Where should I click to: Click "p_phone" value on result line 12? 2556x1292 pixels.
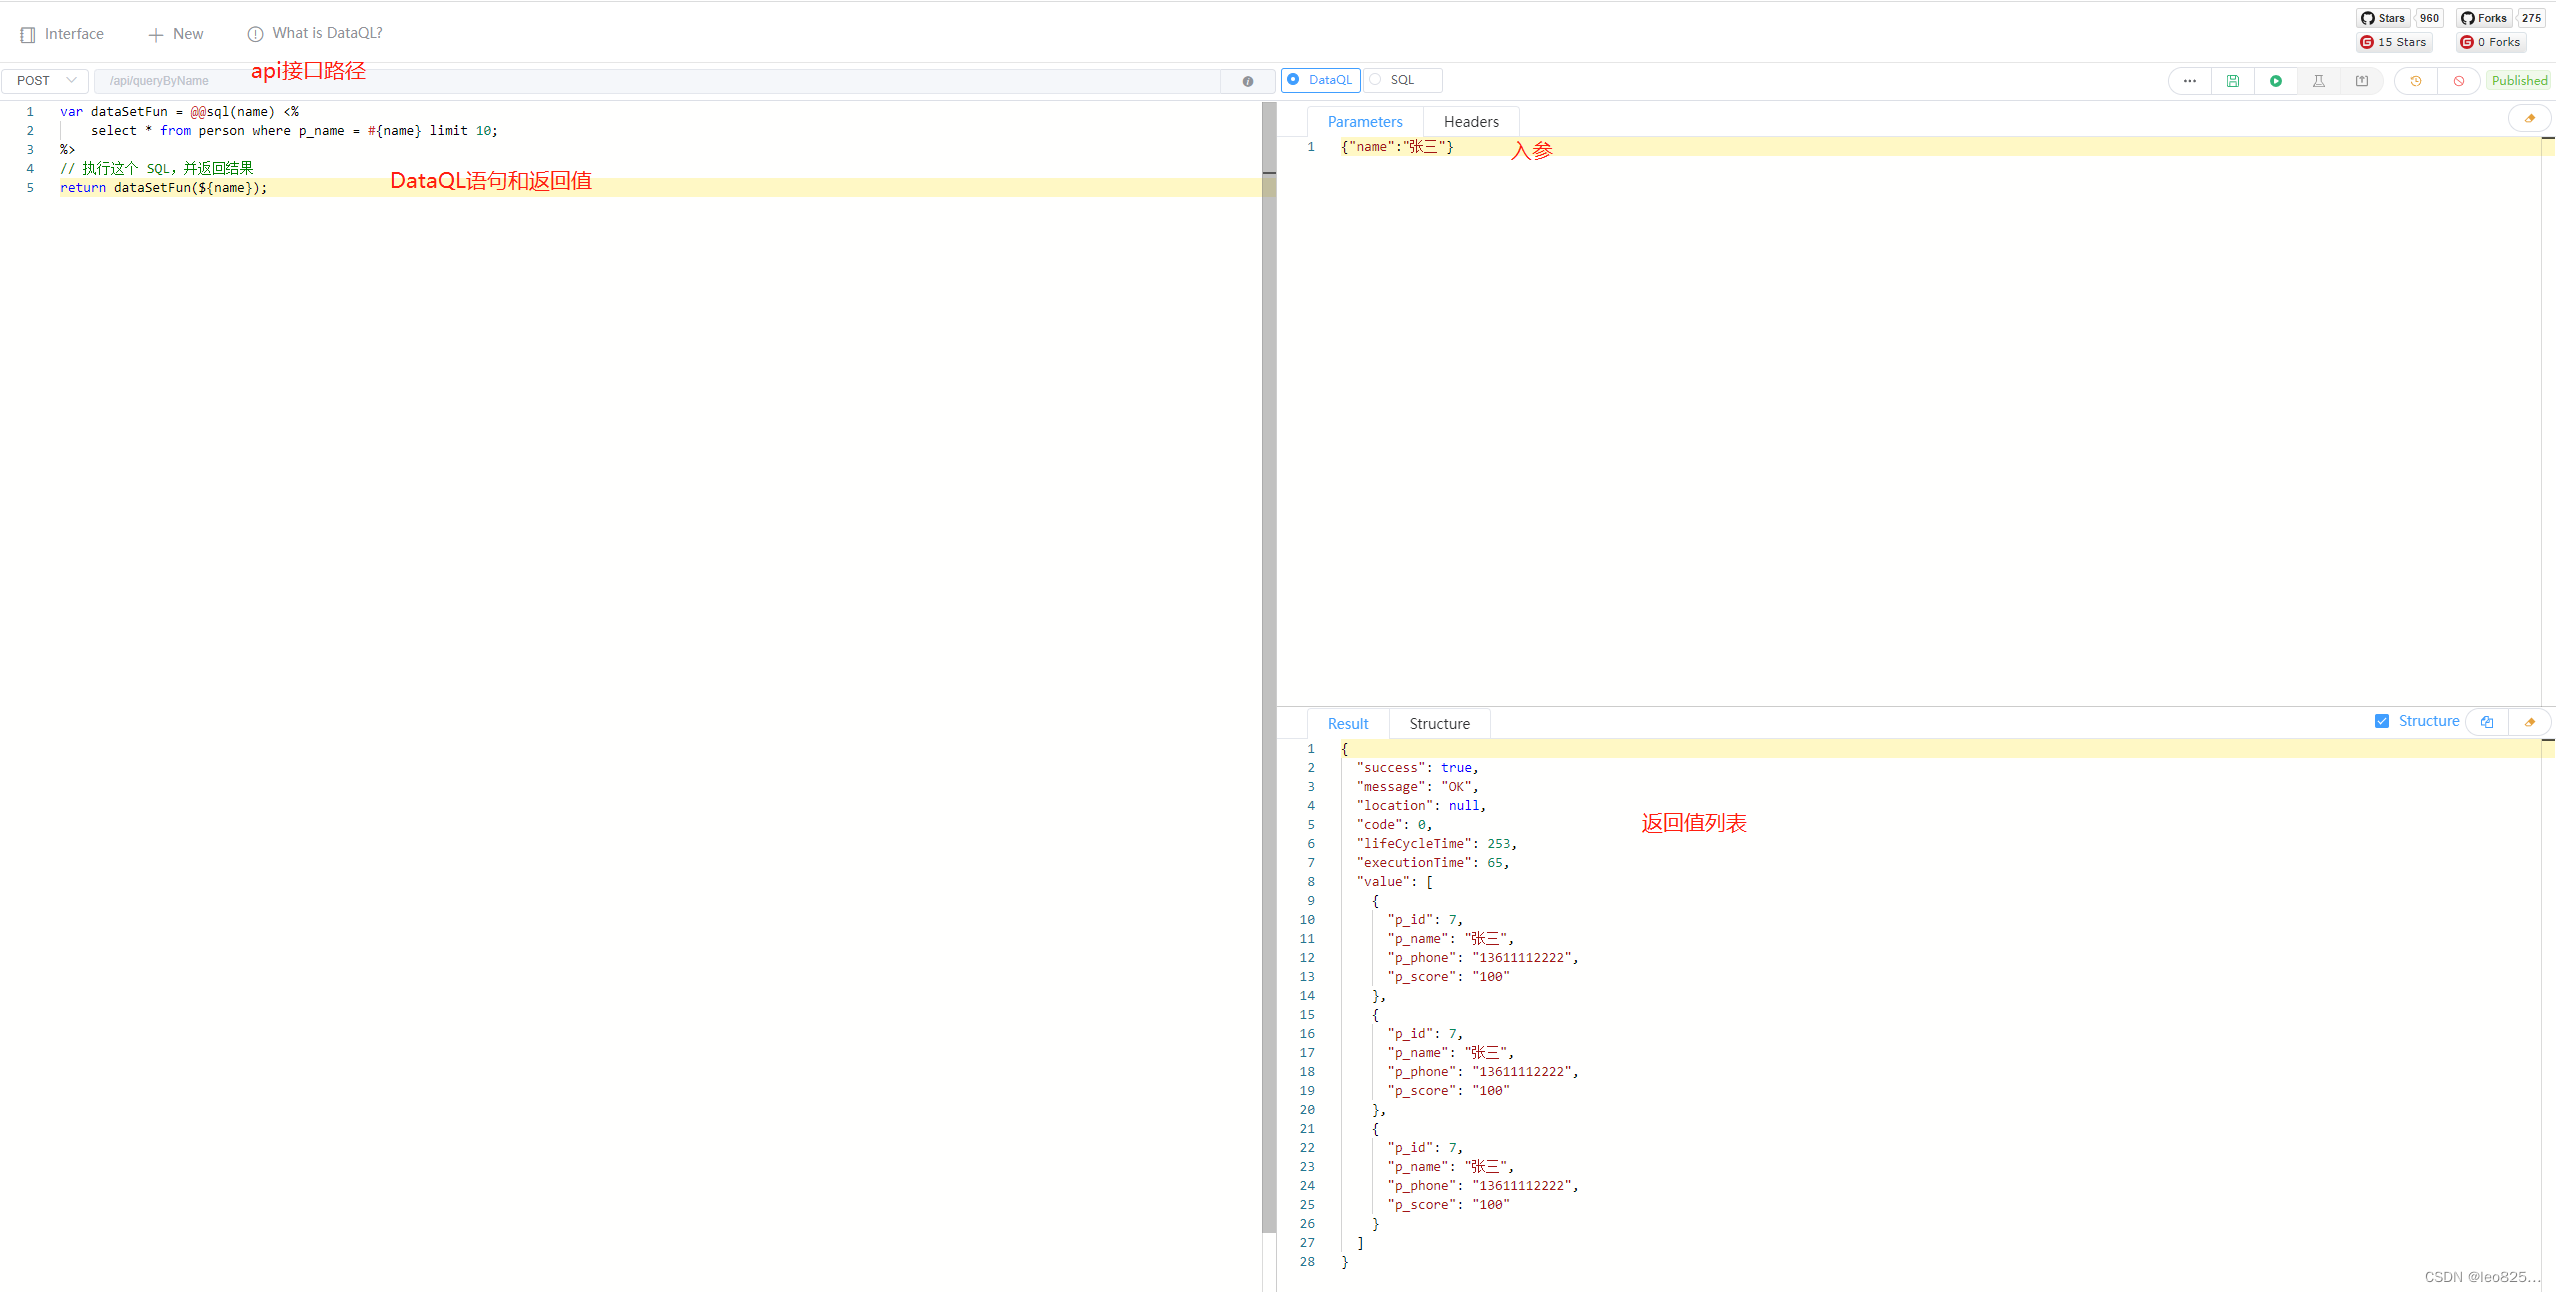coord(1521,958)
